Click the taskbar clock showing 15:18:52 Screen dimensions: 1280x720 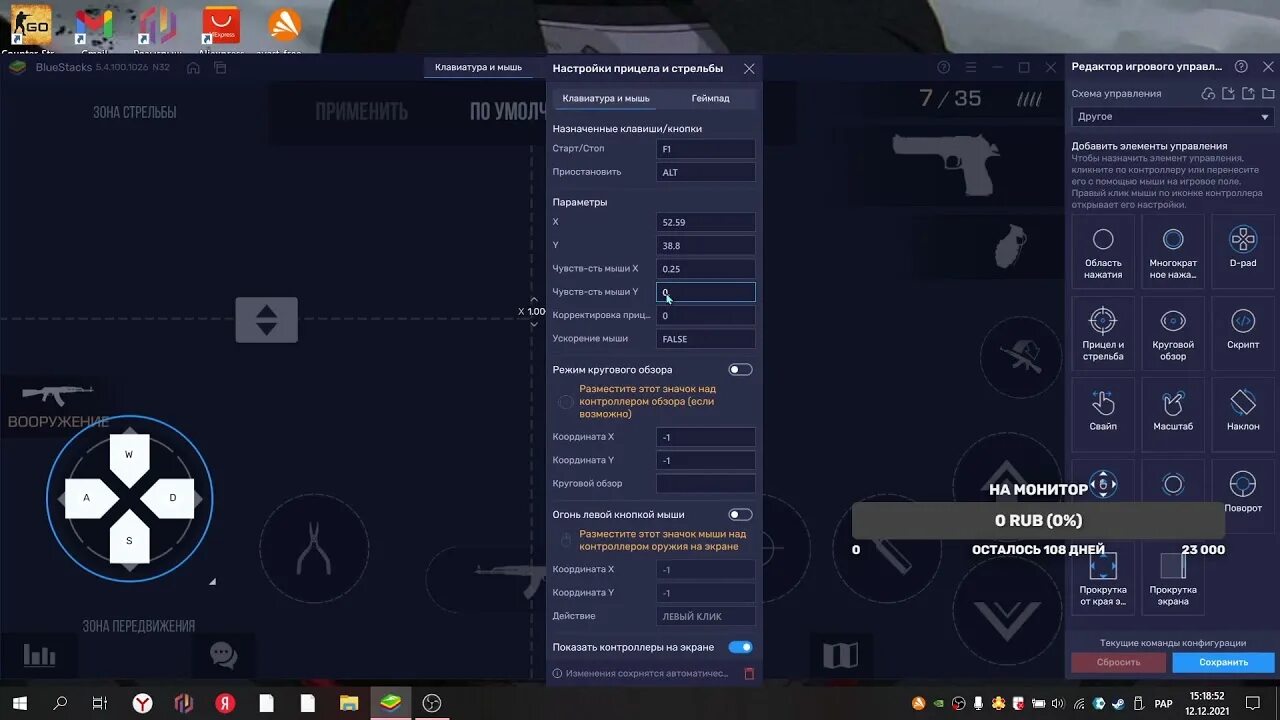[1207, 703]
